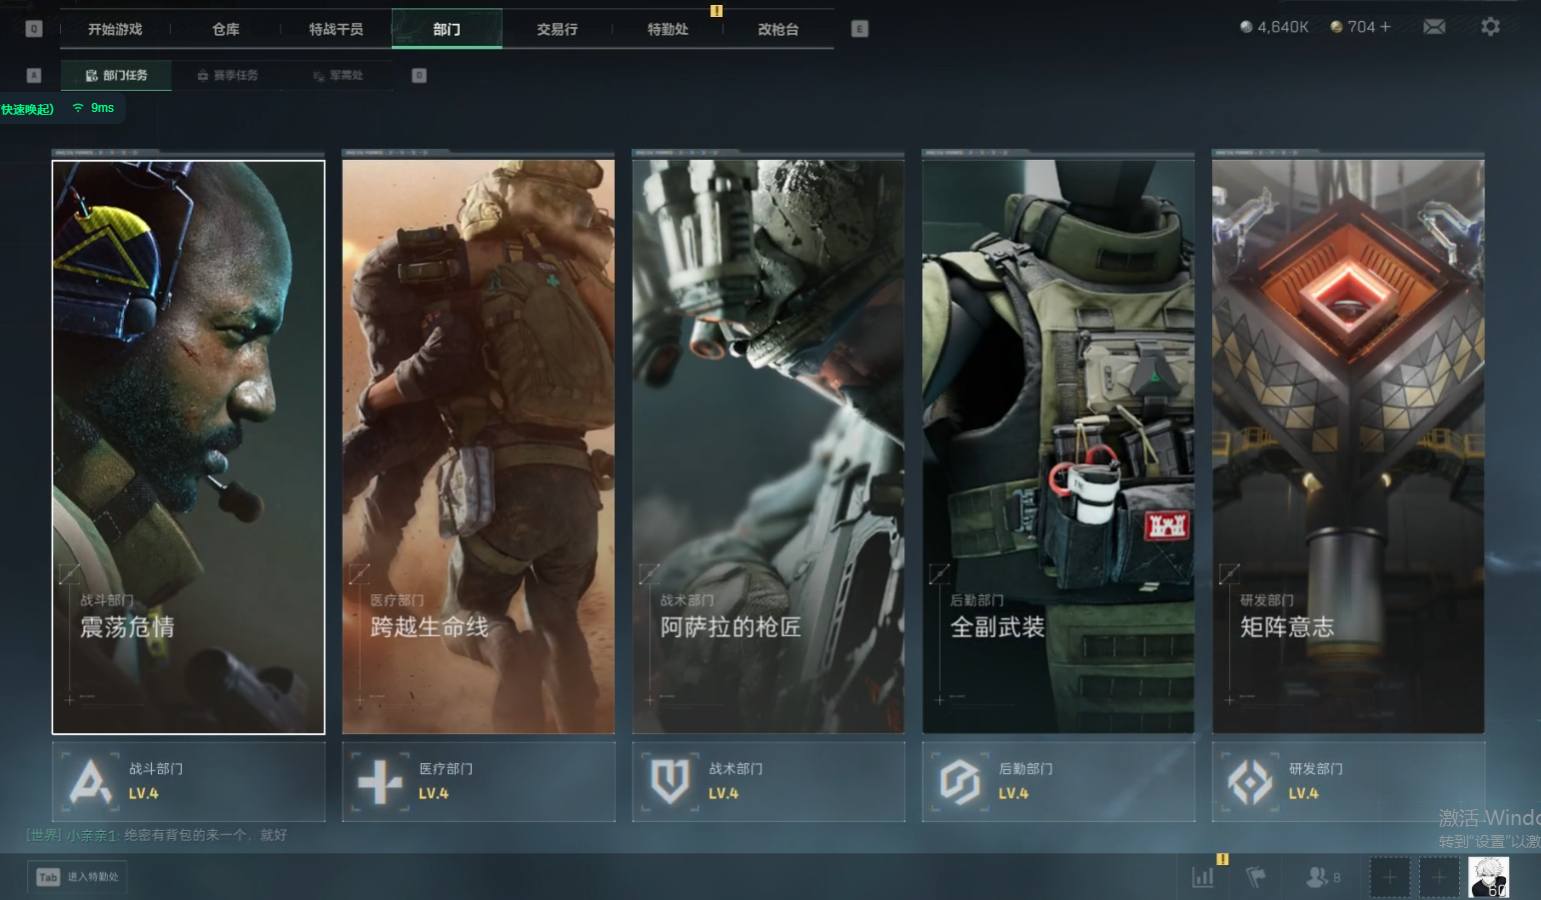Click the 快速唤起 label
Screen dimensions: 1541x900
click(27, 109)
